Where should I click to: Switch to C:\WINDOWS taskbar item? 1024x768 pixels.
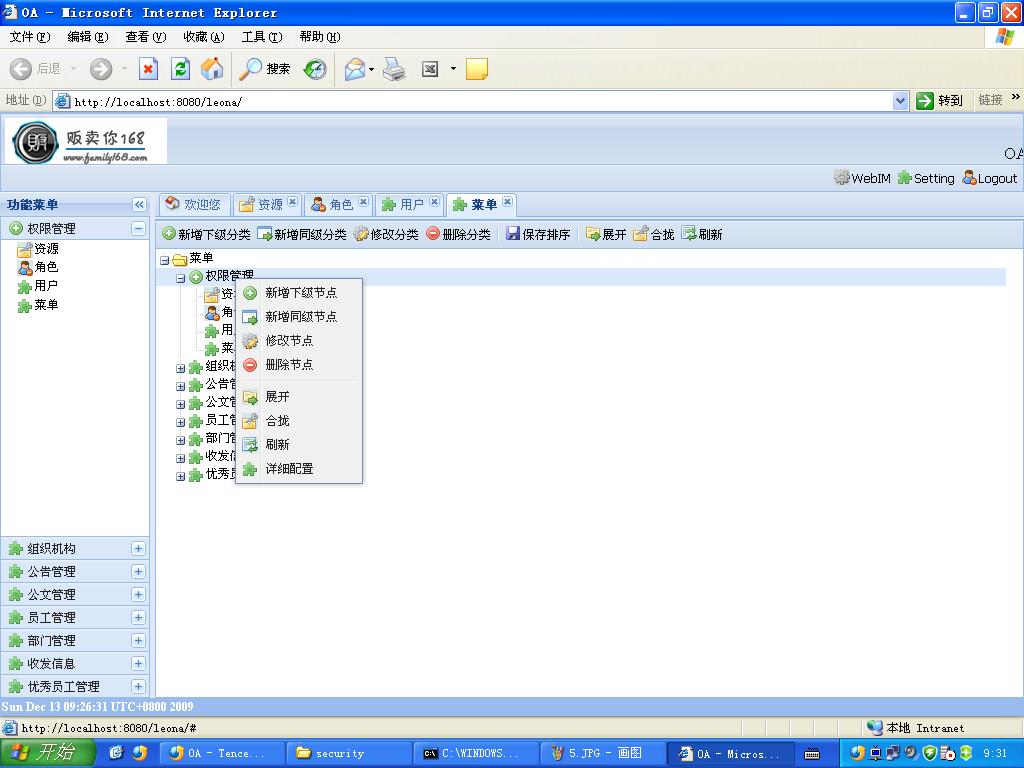tap(477, 754)
